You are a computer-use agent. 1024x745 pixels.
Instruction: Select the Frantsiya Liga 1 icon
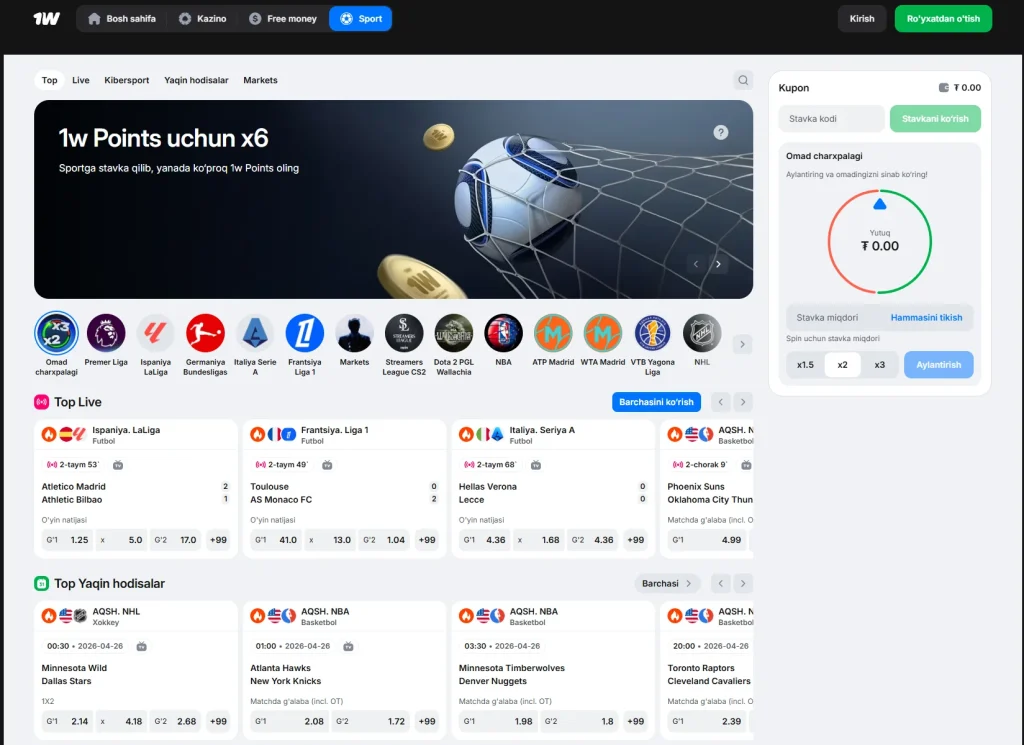304,333
